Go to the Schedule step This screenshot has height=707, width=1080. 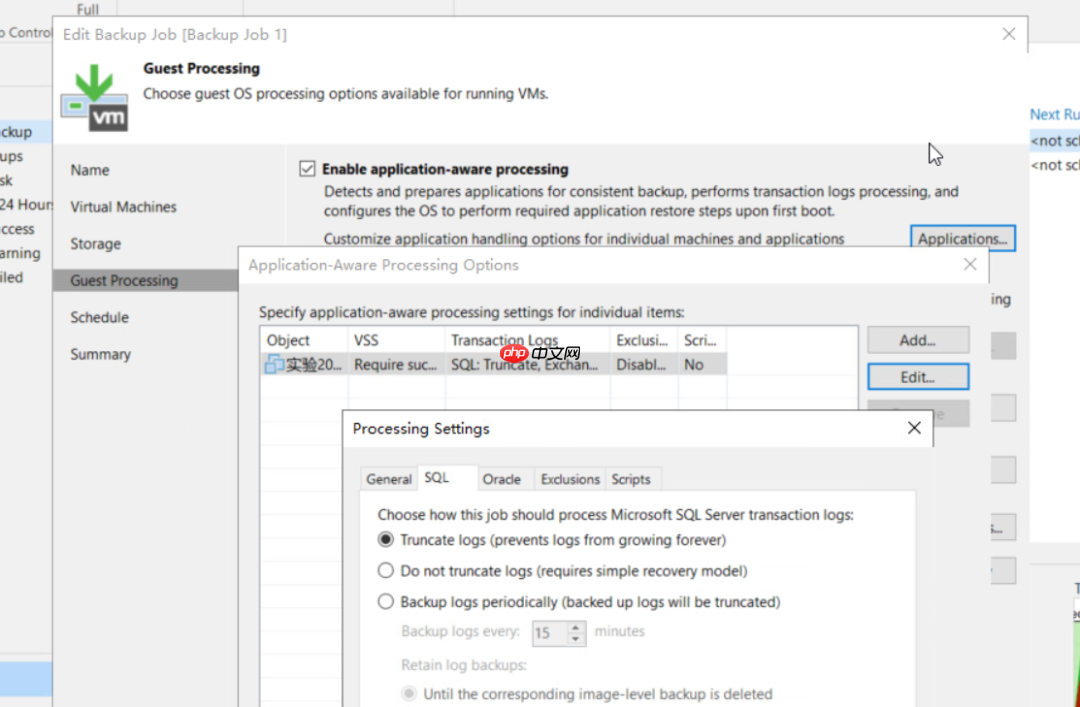tap(100, 317)
